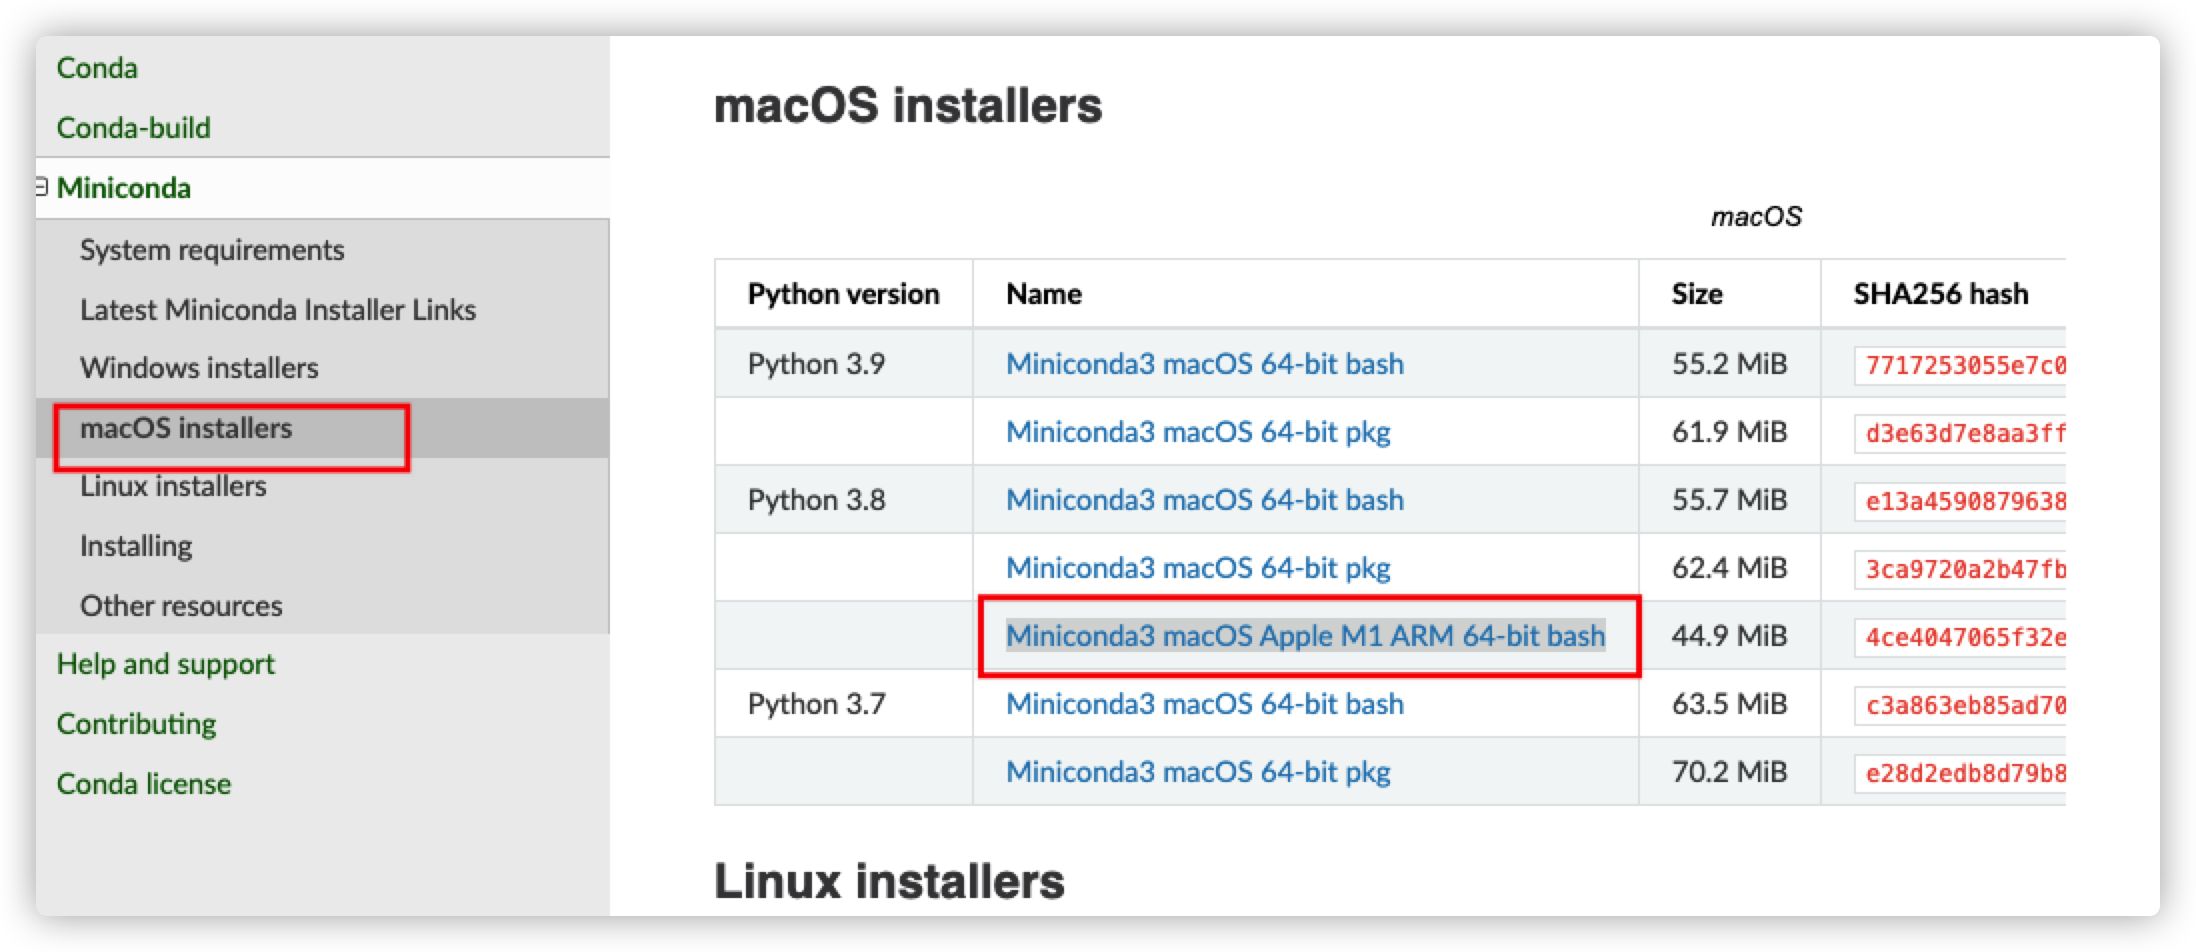Select Miniconda in the sidebar
The width and height of the screenshot is (2196, 952).
[x=124, y=187]
